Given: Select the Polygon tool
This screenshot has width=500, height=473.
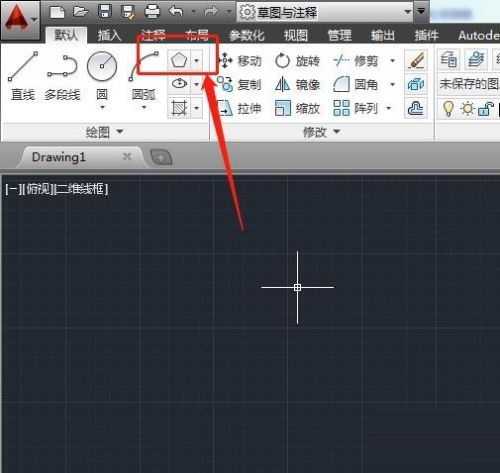Looking at the screenshot, I should coord(179,61).
